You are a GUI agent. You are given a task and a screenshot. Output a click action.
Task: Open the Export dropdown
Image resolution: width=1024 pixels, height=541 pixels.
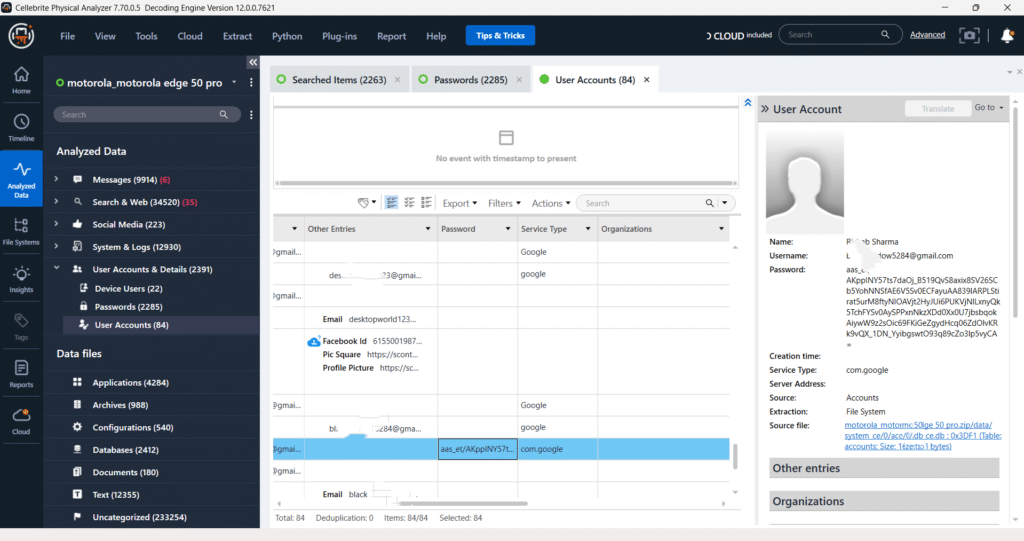[460, 203]
